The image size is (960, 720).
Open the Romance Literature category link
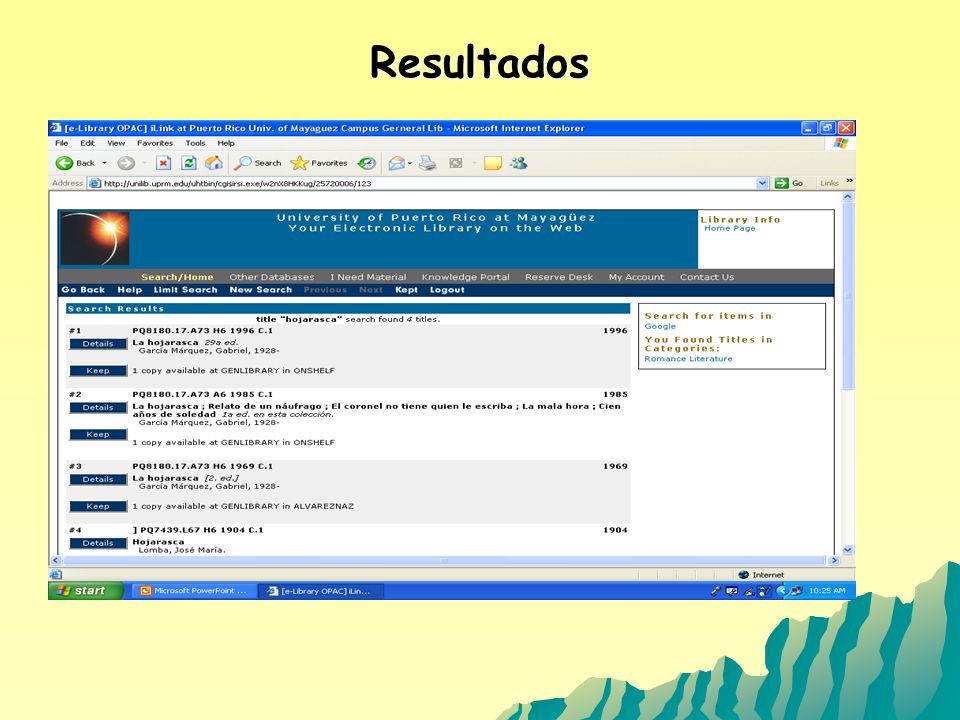coord(688,359)
